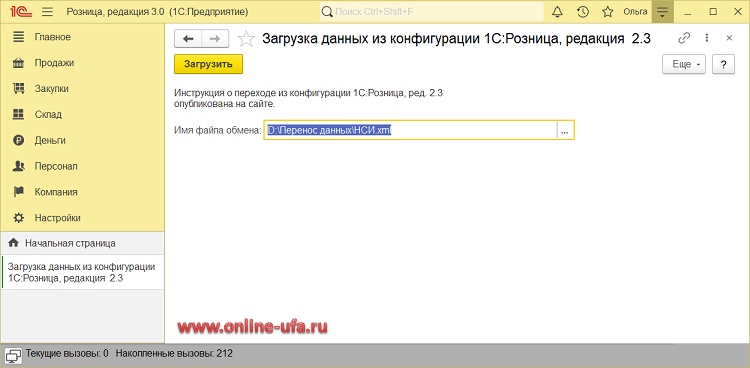Click the Главное menu lines icon
Viewport: 750px width, 368px height.
(x=19, y=37)
